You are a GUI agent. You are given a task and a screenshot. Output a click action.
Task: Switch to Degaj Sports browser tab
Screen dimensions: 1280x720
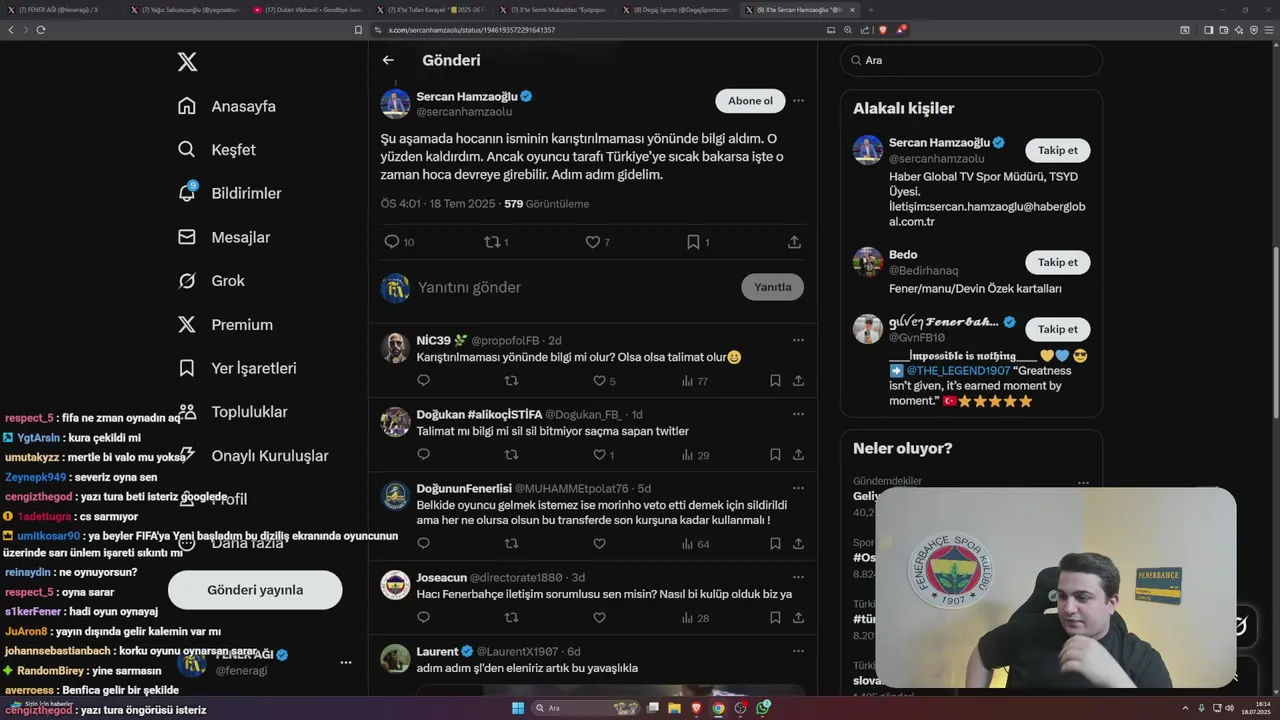677,9
